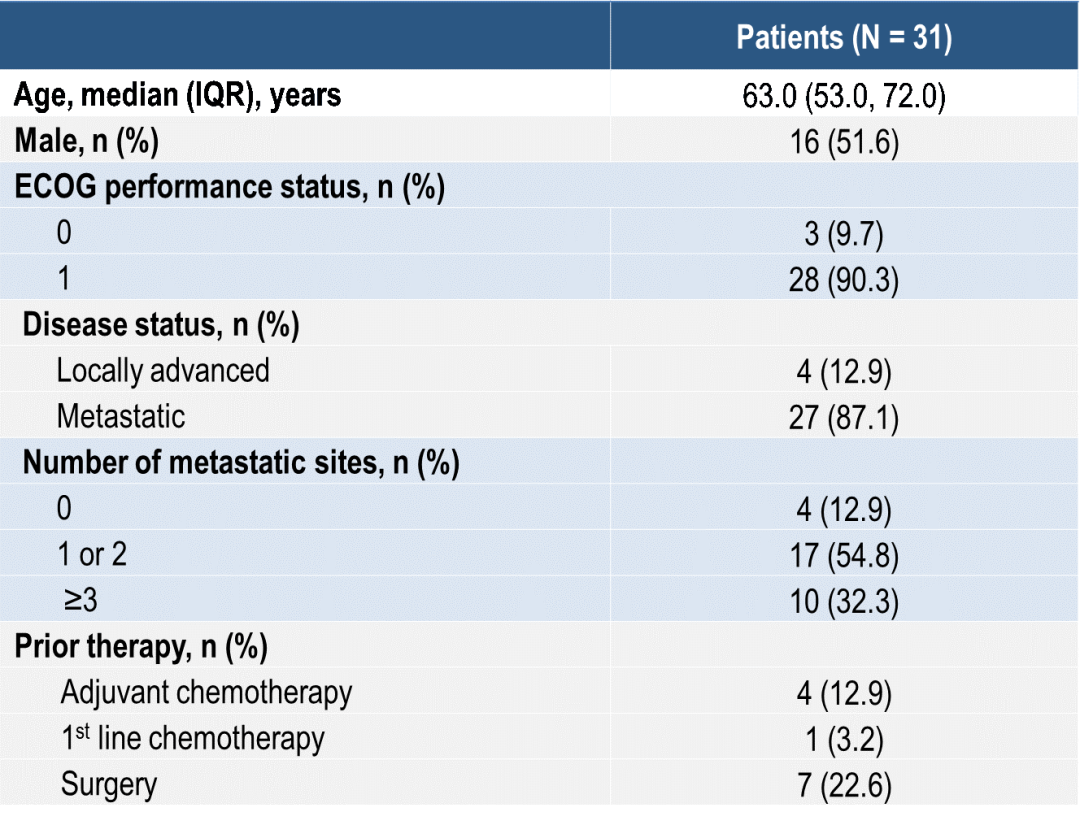This screenshot has width=1080, height=825.
Task: Select the Age, median (IQR), years row label
Action: tap(177, 95)
